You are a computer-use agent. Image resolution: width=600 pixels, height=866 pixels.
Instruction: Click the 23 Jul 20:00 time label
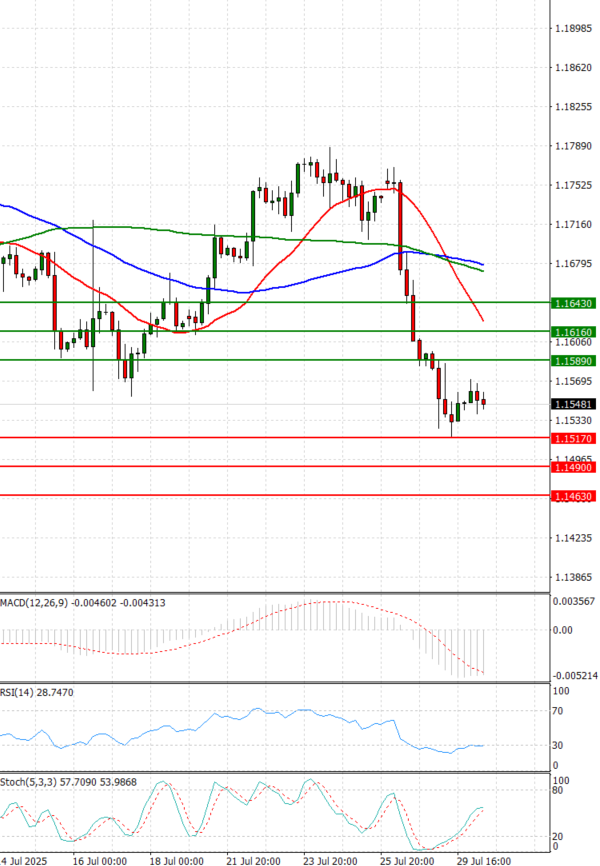coord(330,860)
